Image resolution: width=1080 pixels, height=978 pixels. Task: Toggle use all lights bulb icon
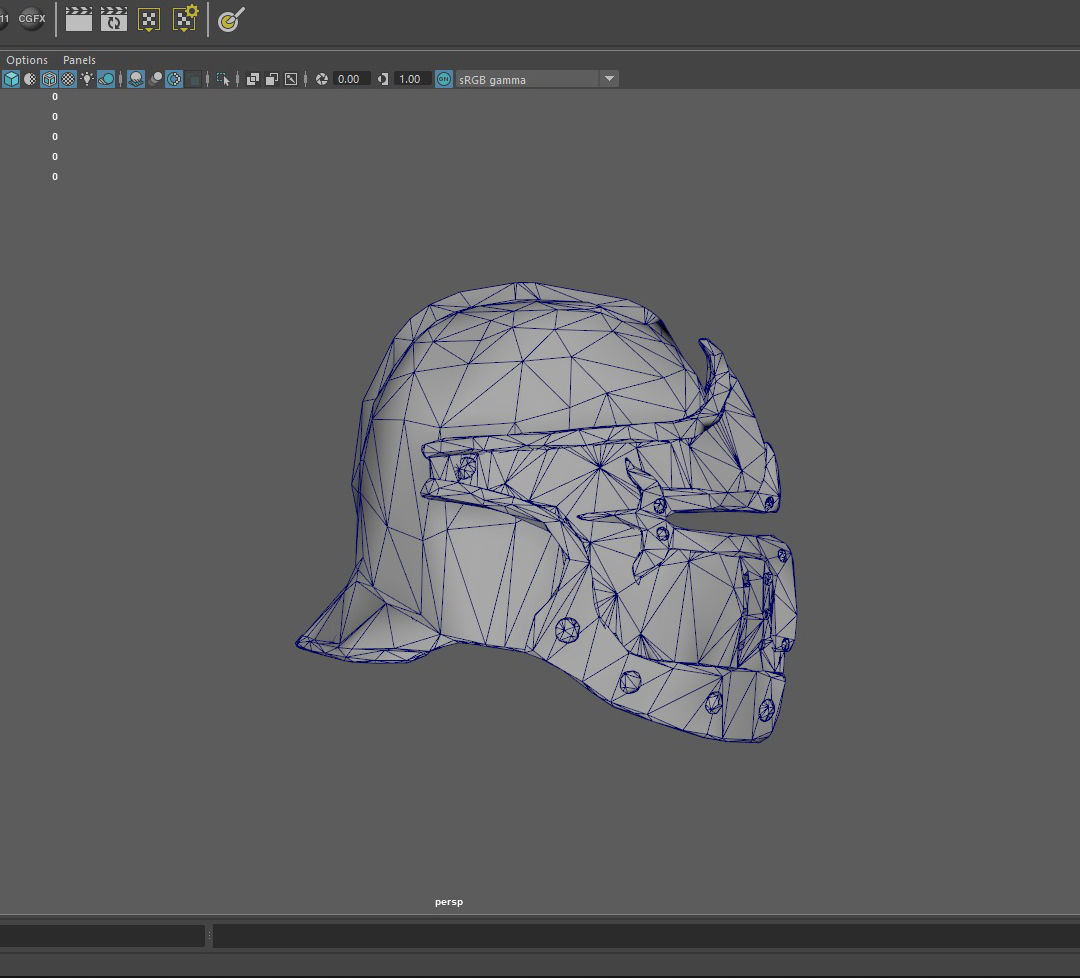pyautogui.click(x=87, y=79)
